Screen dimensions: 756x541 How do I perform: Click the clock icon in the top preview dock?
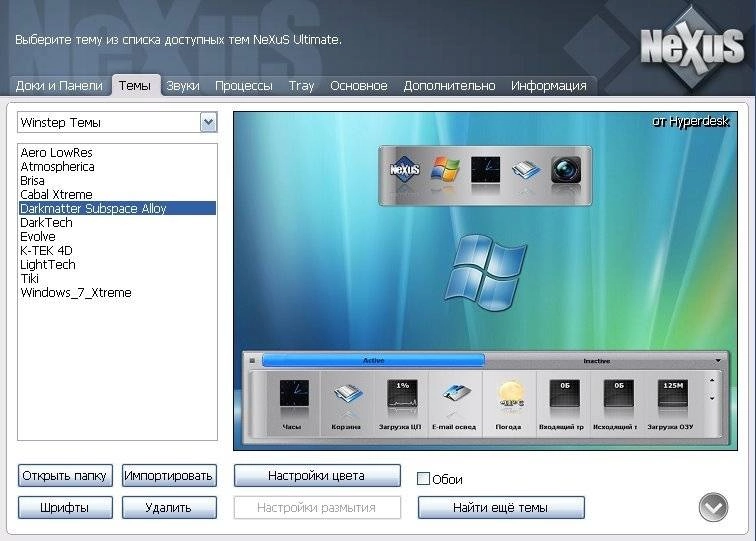click(x=485, y=169)
